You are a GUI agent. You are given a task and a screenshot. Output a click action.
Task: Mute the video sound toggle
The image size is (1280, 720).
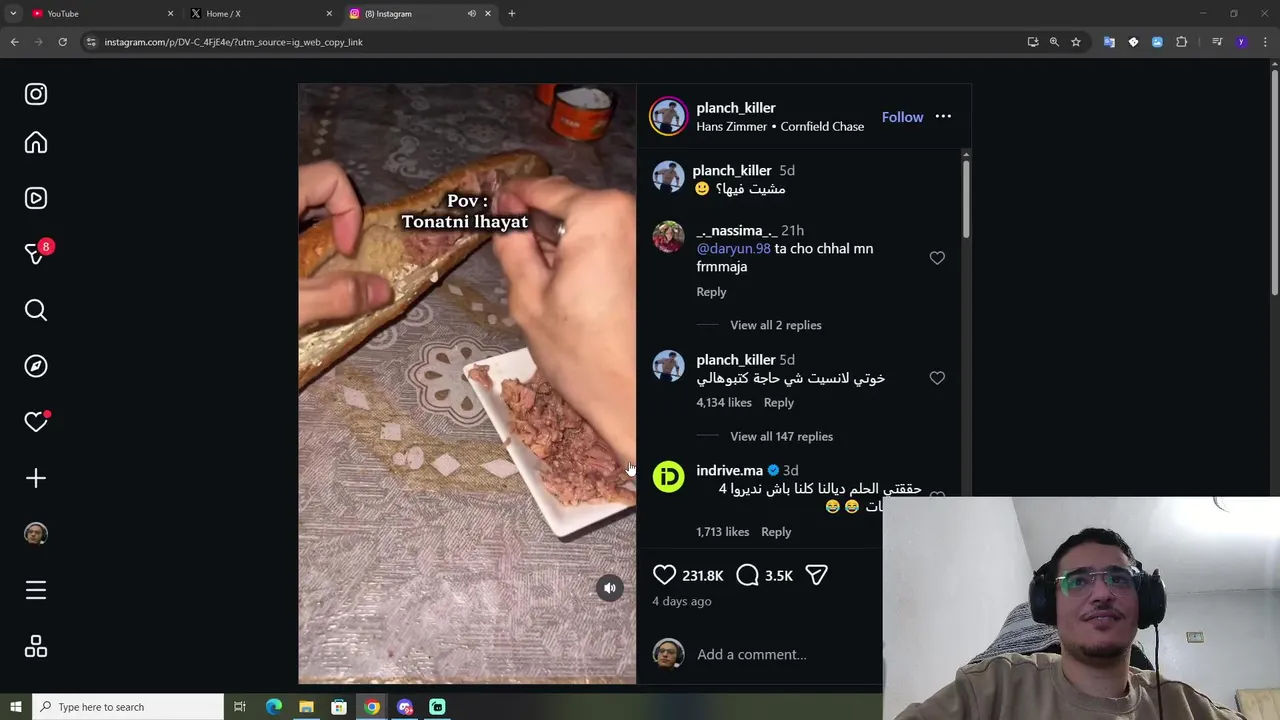[x=610, y=588]
